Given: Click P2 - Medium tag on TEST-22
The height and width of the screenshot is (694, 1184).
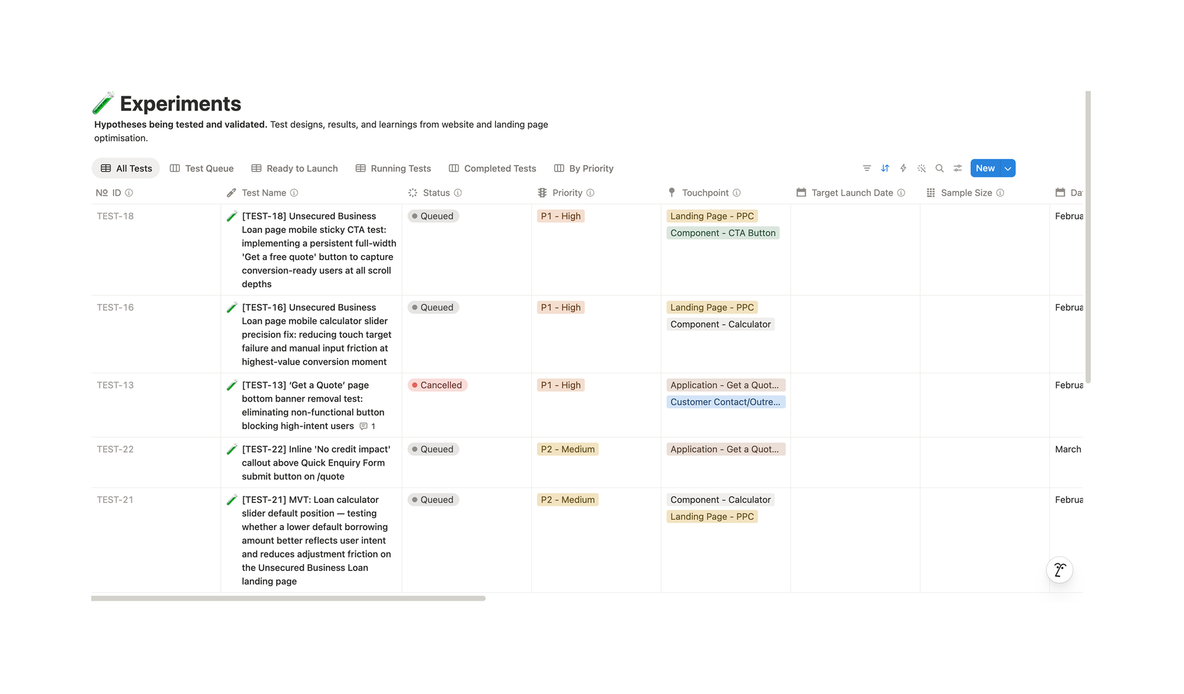Looking at the screenshot, I should coord(568,449).
